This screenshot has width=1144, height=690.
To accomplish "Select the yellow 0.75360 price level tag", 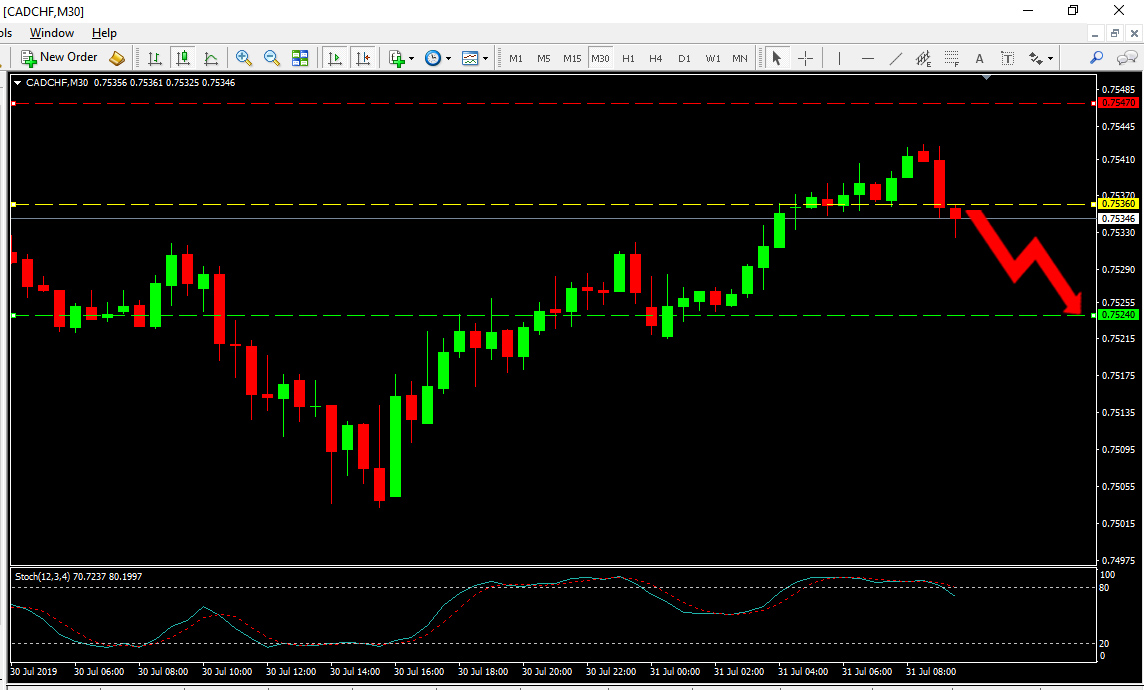I will (1119, 203).
